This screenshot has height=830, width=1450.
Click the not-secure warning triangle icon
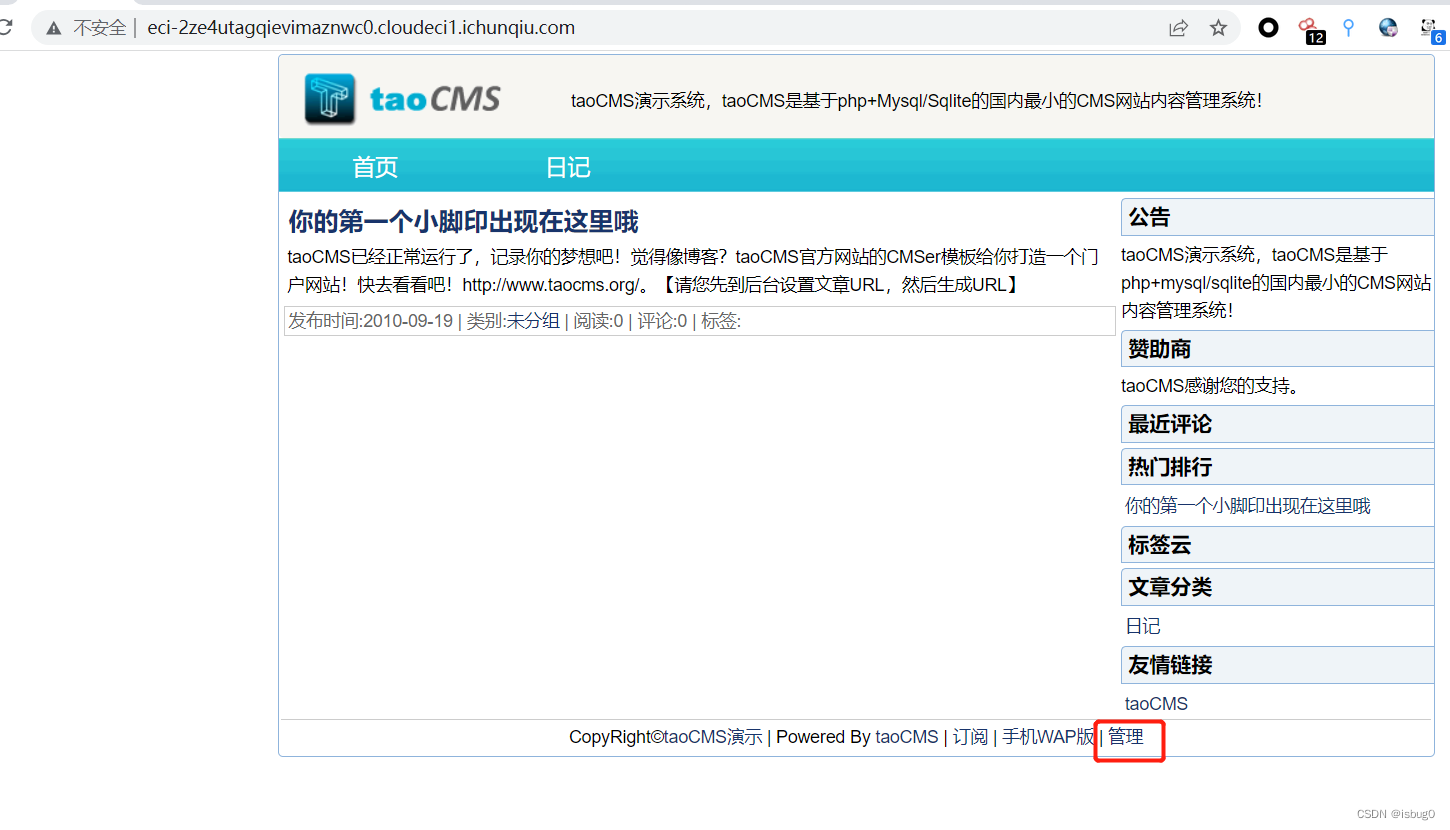(x=54, y=28)
